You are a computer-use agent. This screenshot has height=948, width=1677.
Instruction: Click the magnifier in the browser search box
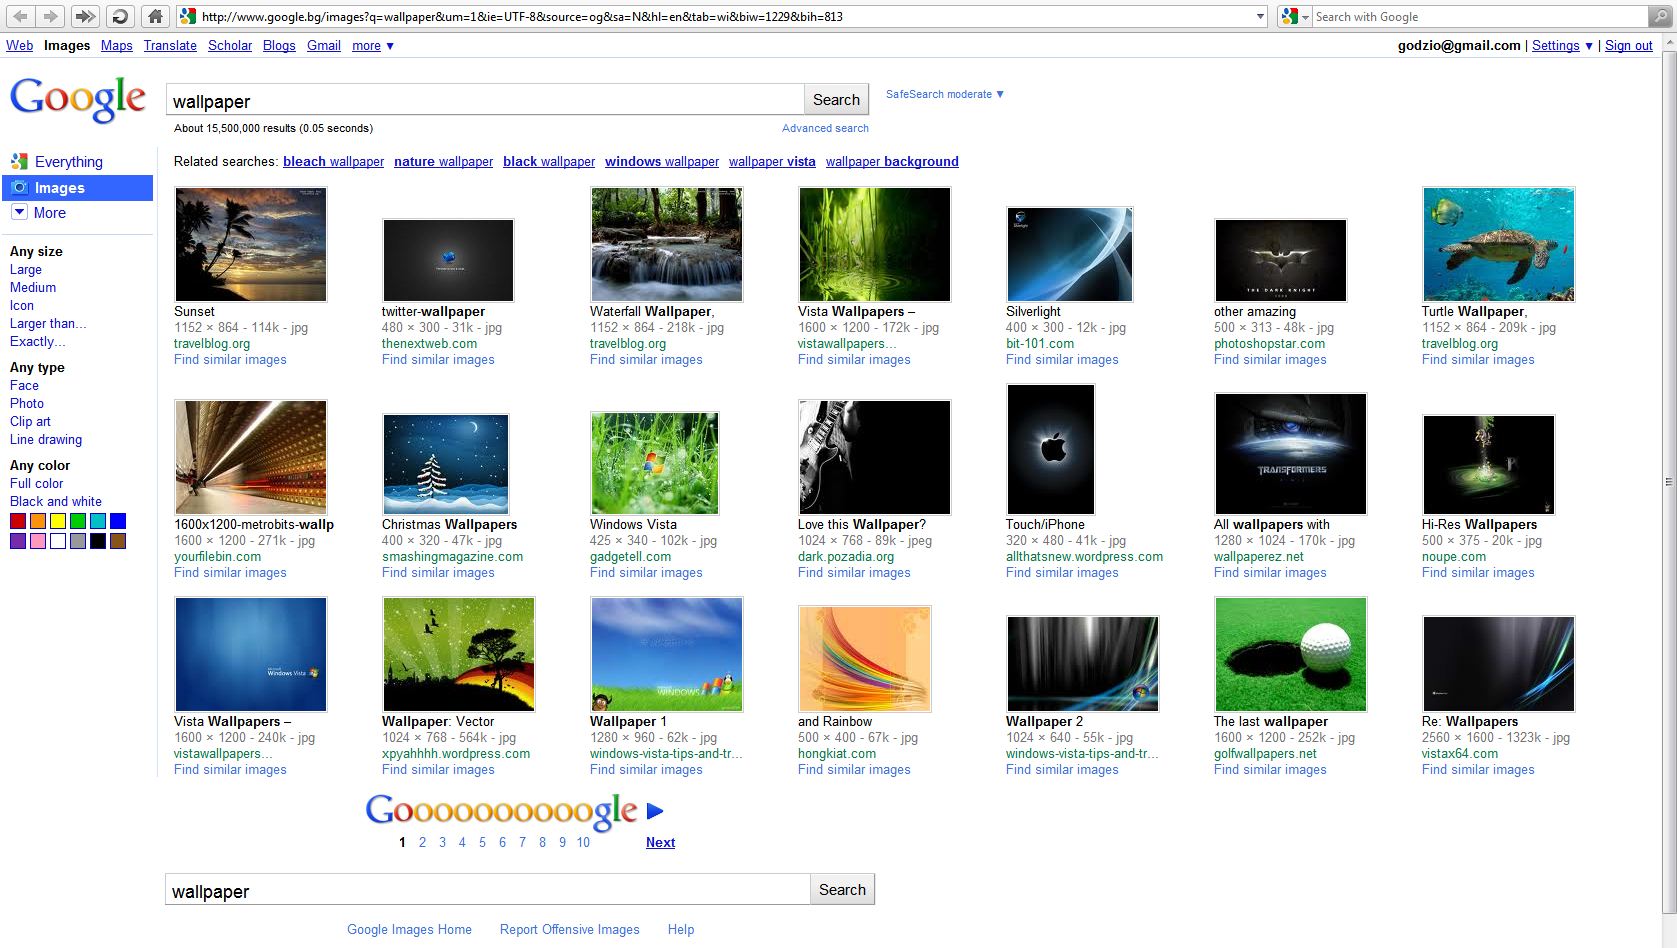coord(1659,16)
